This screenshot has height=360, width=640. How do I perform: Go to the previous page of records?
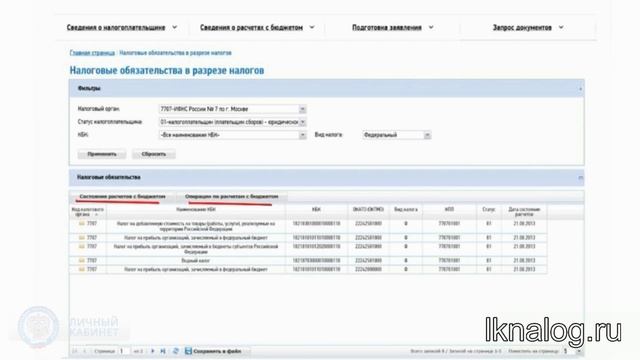point(84,351)
